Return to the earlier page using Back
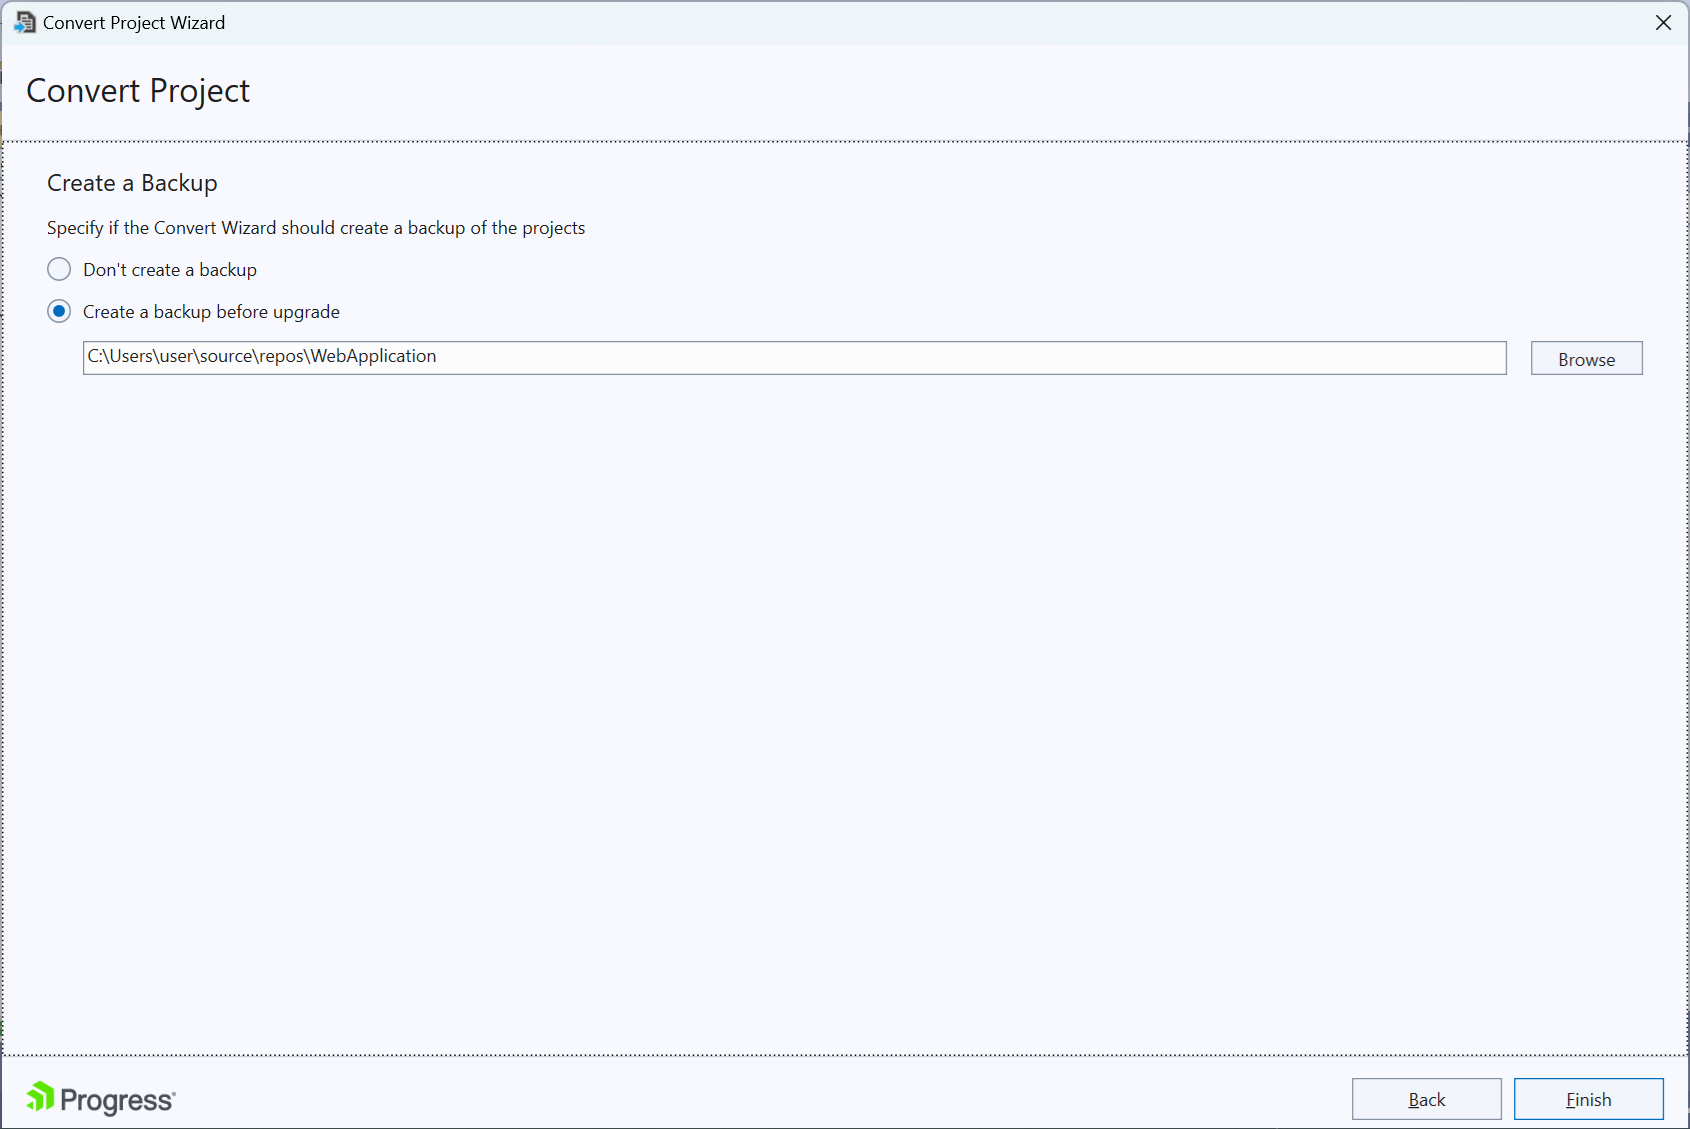This screenshot has height=1129, width=1690. click(x=1426, y=1098)
